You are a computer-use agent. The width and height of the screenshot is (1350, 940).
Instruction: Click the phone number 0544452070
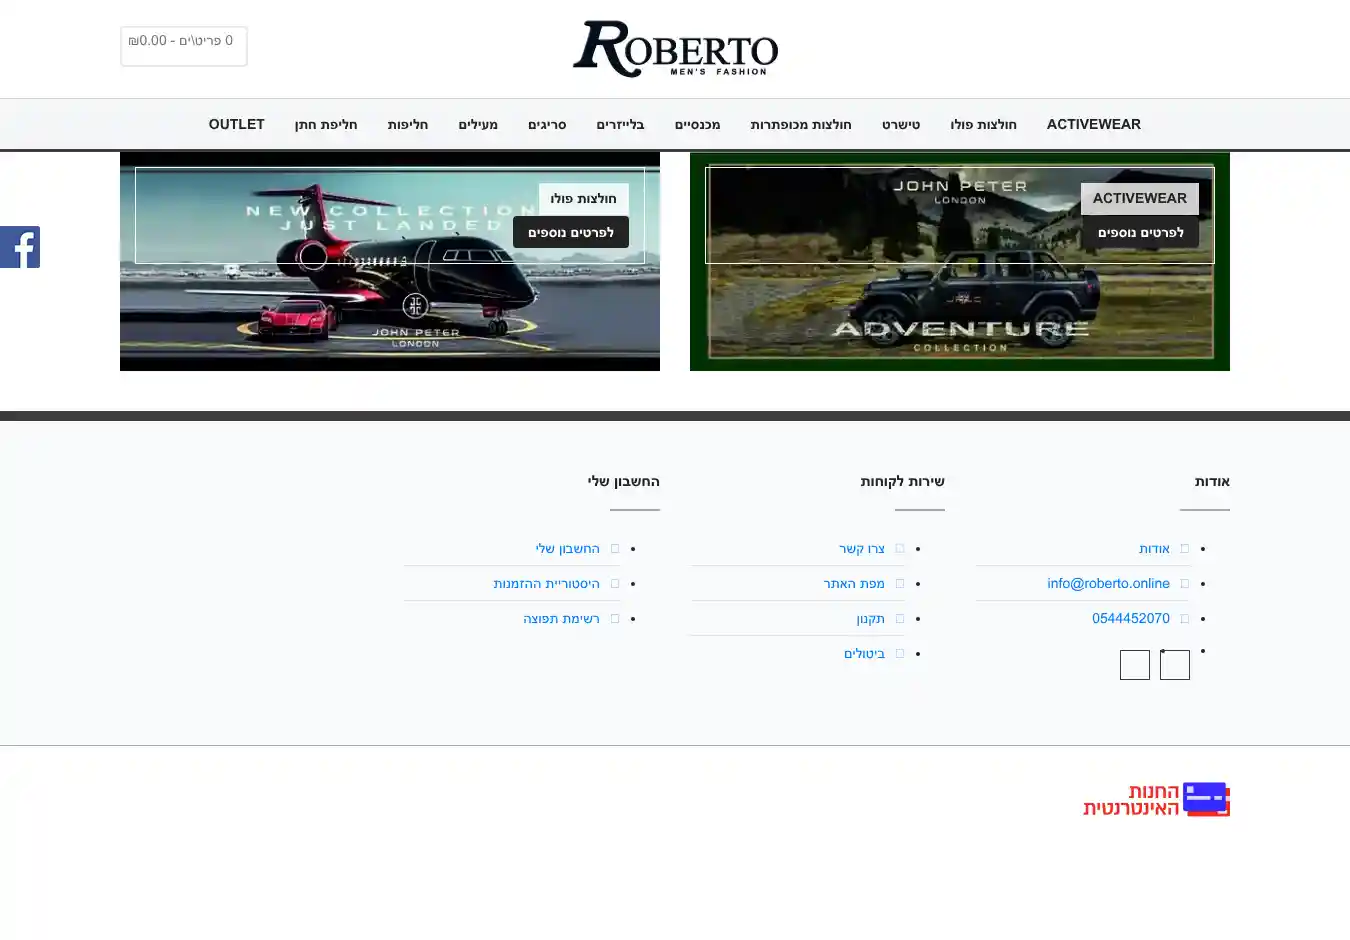tap(1130, 619)
